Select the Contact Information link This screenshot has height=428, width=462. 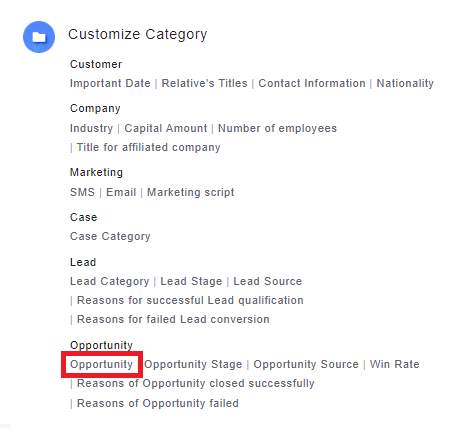click(x=312, y=83)
